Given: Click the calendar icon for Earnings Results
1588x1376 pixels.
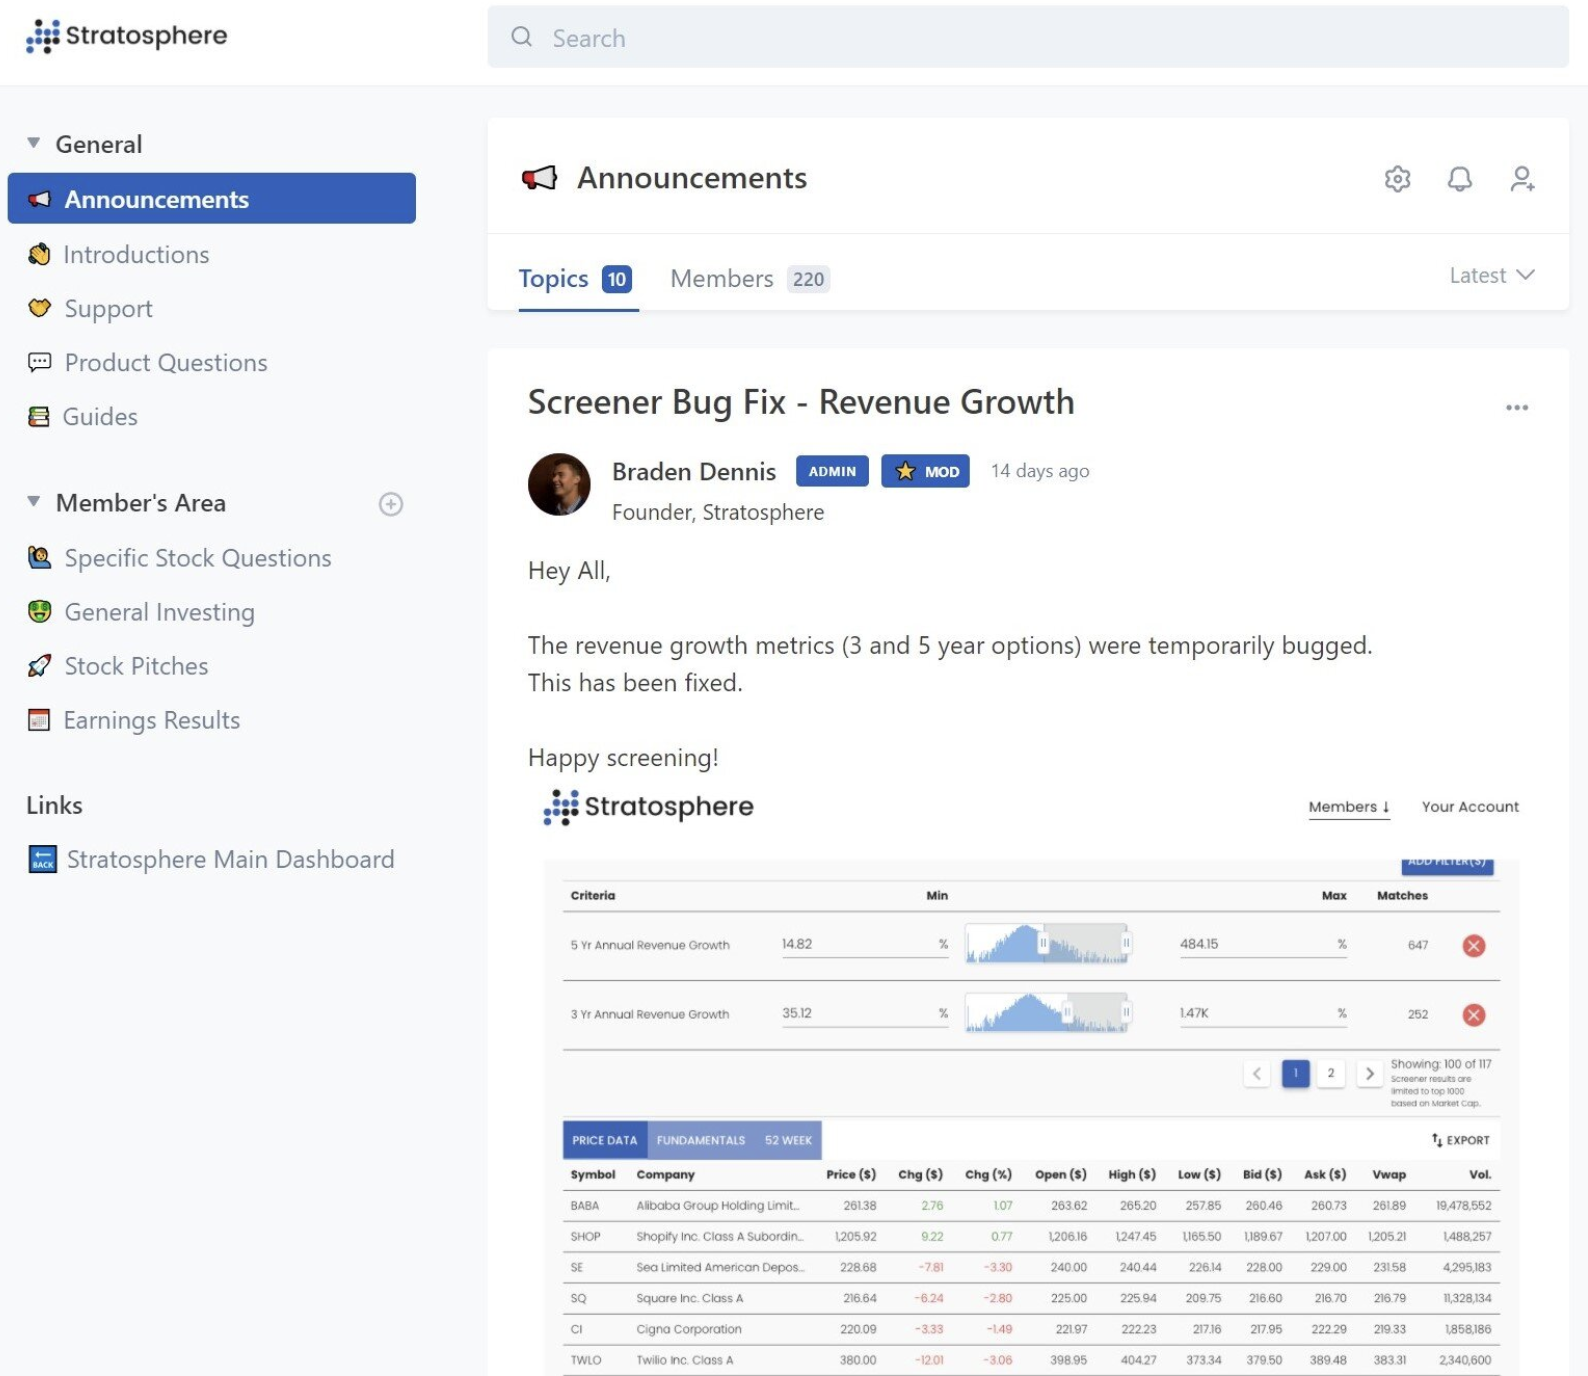Looking at the screenshot, I should click(x=39, y=719).
